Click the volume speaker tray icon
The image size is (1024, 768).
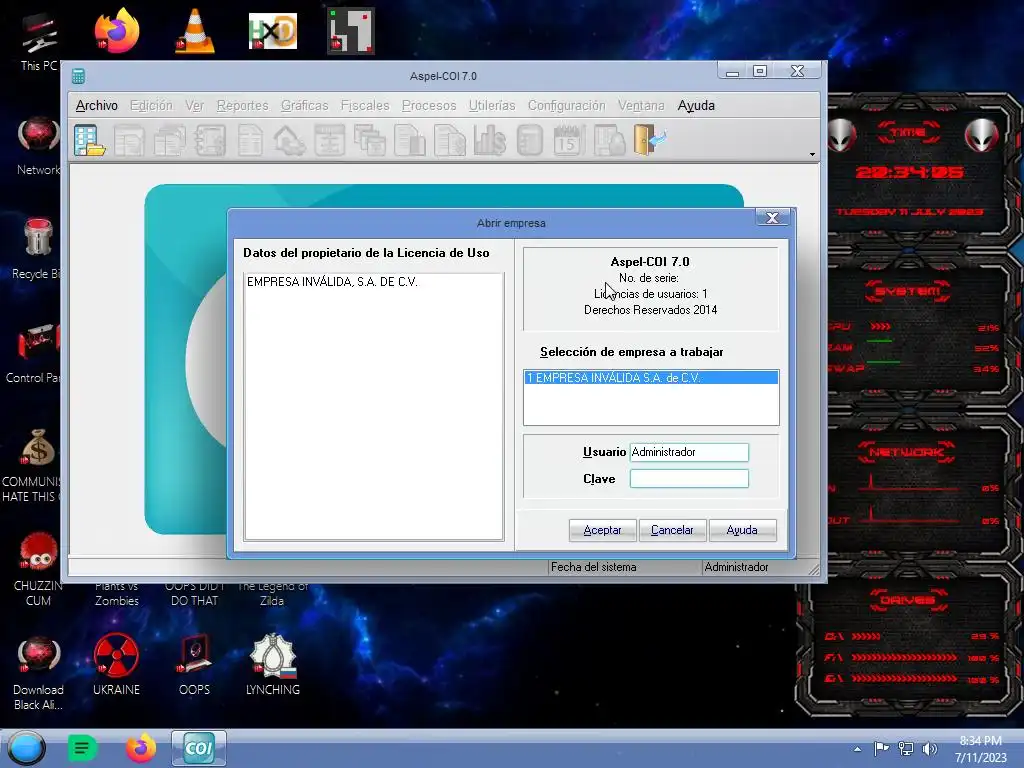click(929, 749)
